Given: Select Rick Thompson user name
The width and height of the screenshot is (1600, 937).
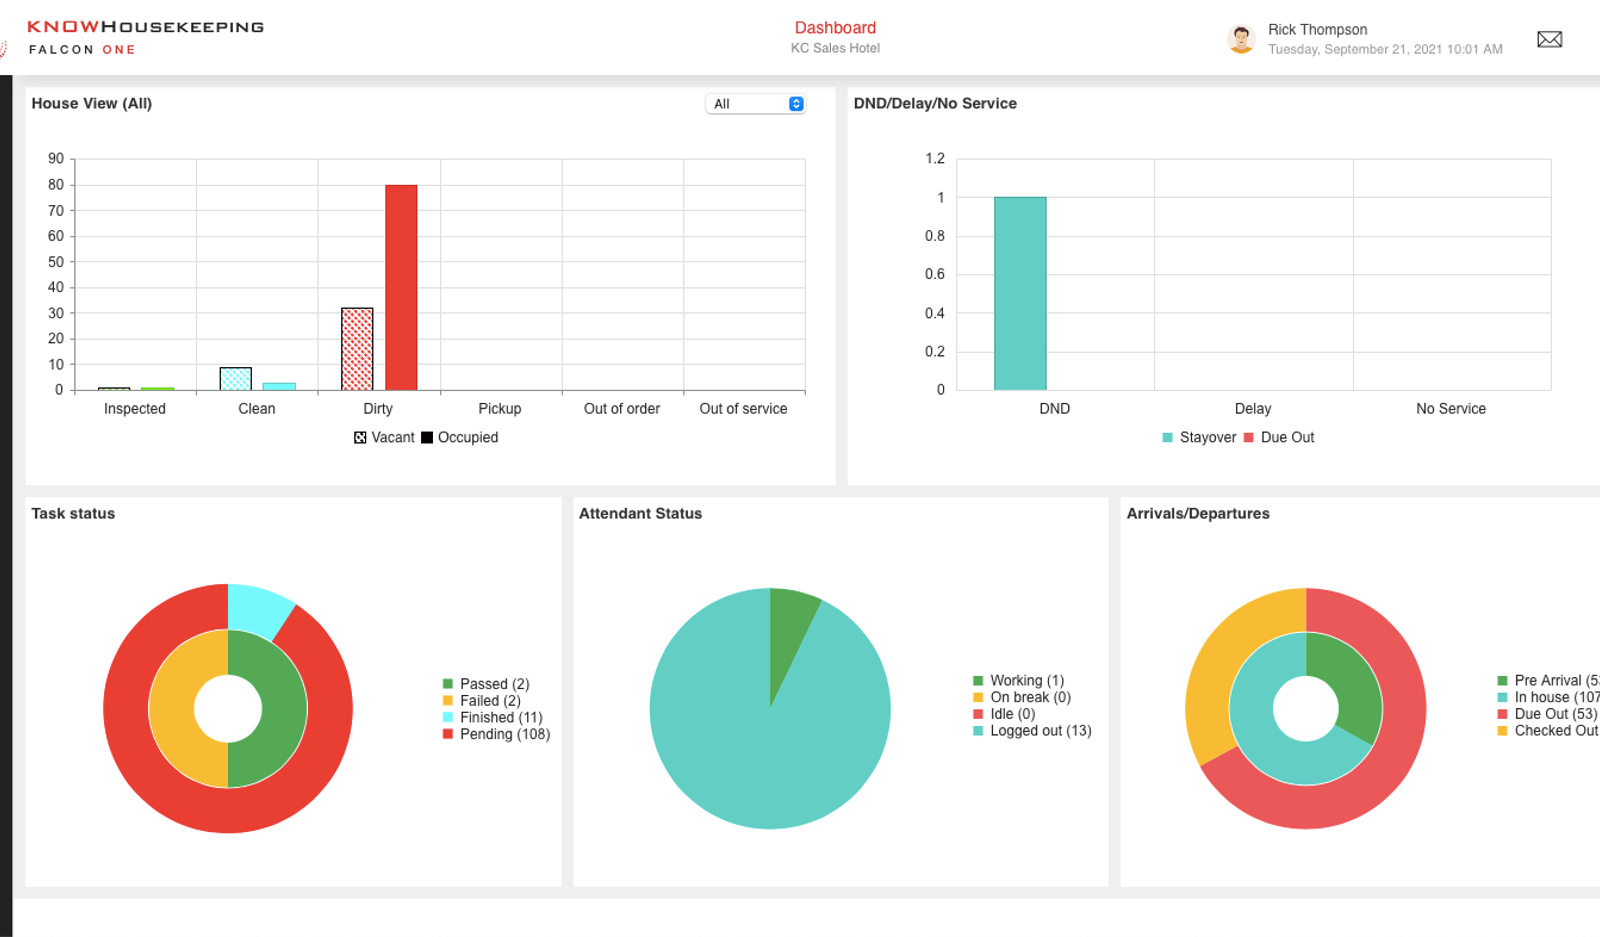Looking at the screenshot, I should [1317, 30].
